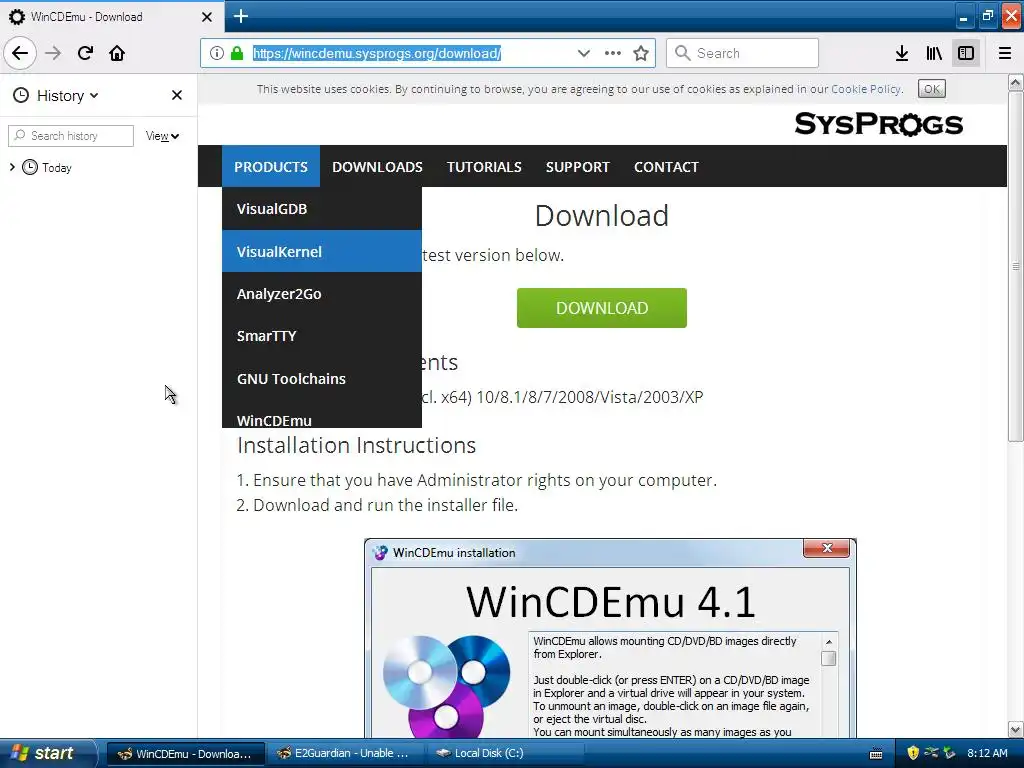Viewport: 1024px width, 768px height.
Task: Open the Windows start menu
Action: coord(47,753)
